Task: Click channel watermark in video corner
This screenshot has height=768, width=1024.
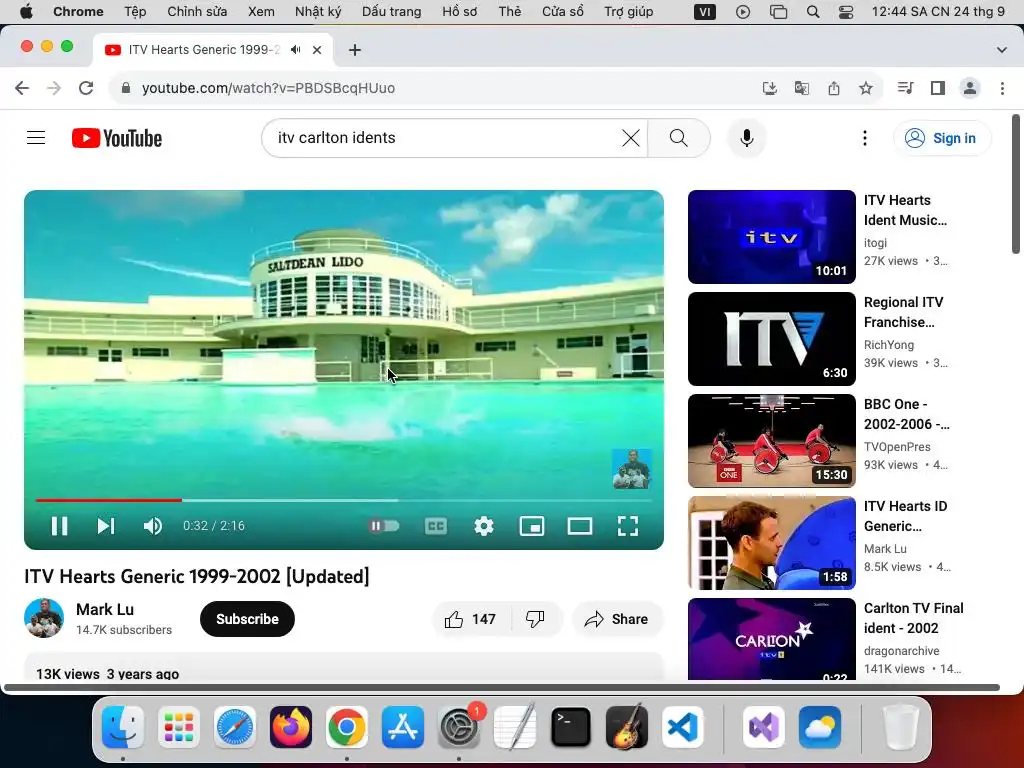Action: pos(632,469)
